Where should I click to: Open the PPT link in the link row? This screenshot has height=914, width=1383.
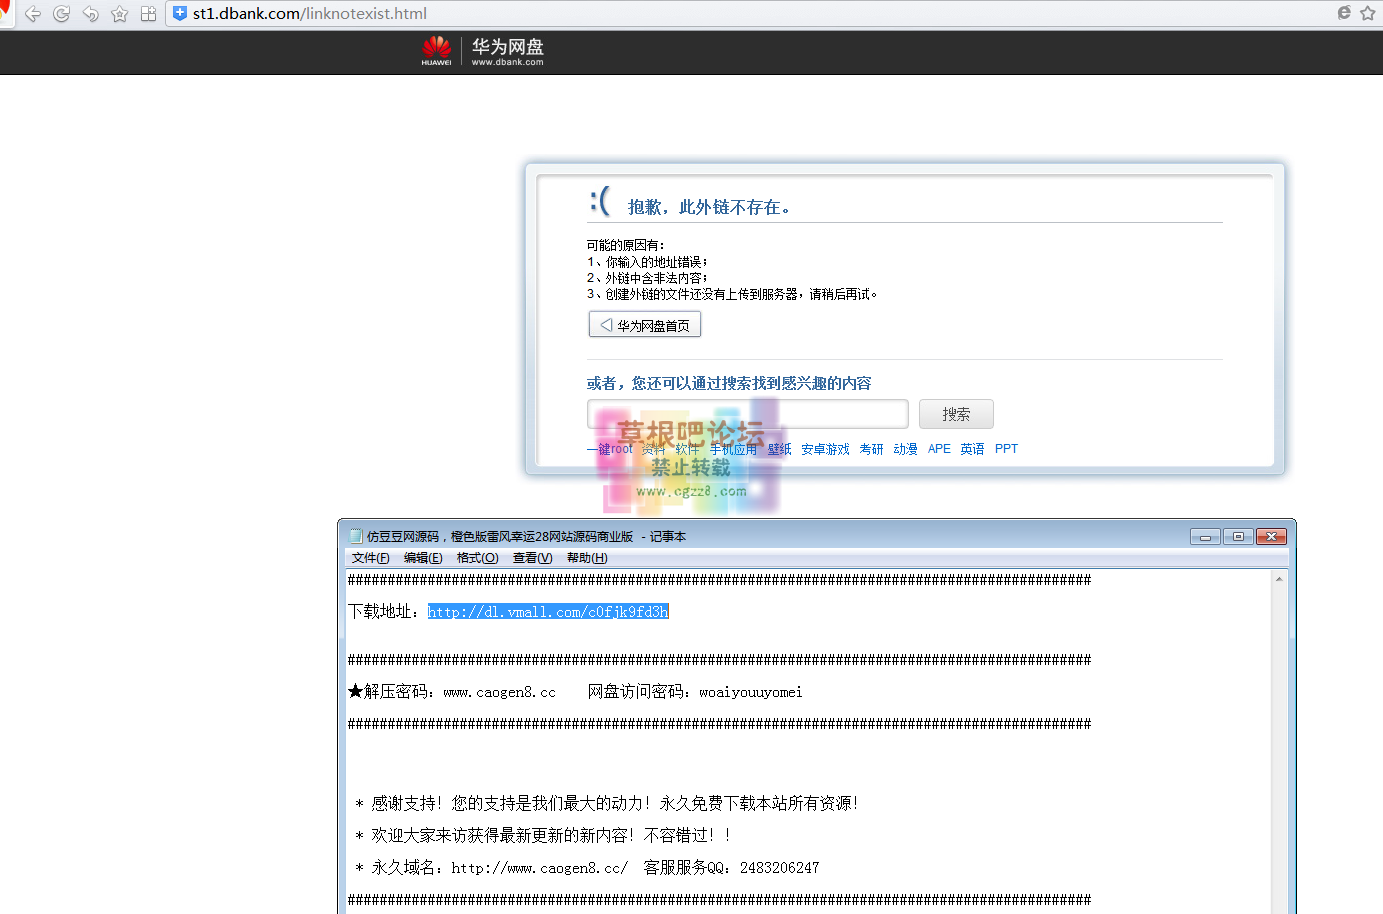(x=1006, y=449)
